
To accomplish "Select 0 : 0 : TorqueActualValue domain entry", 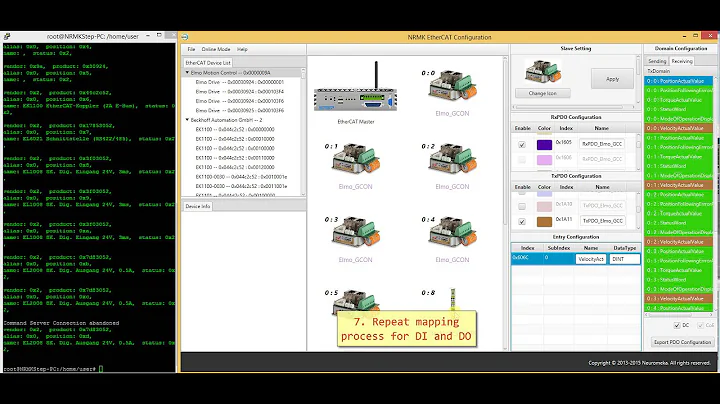I will [x=679, y=100].
